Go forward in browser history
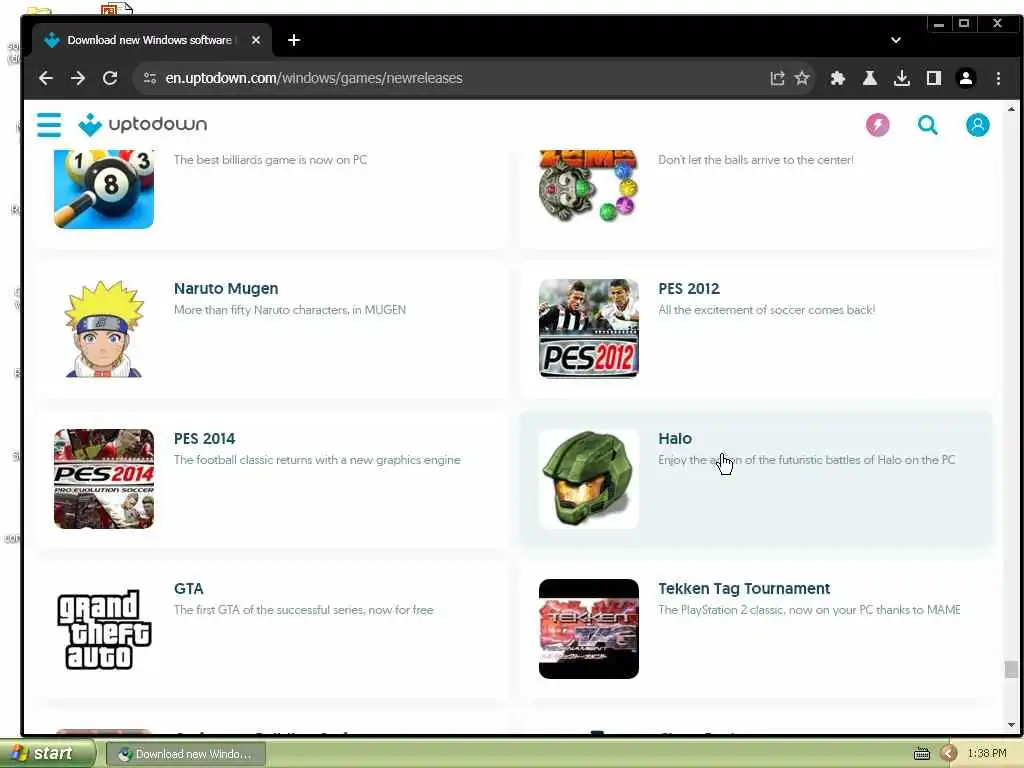Screen dimensions: 1024x768 (x=78, y=78)
